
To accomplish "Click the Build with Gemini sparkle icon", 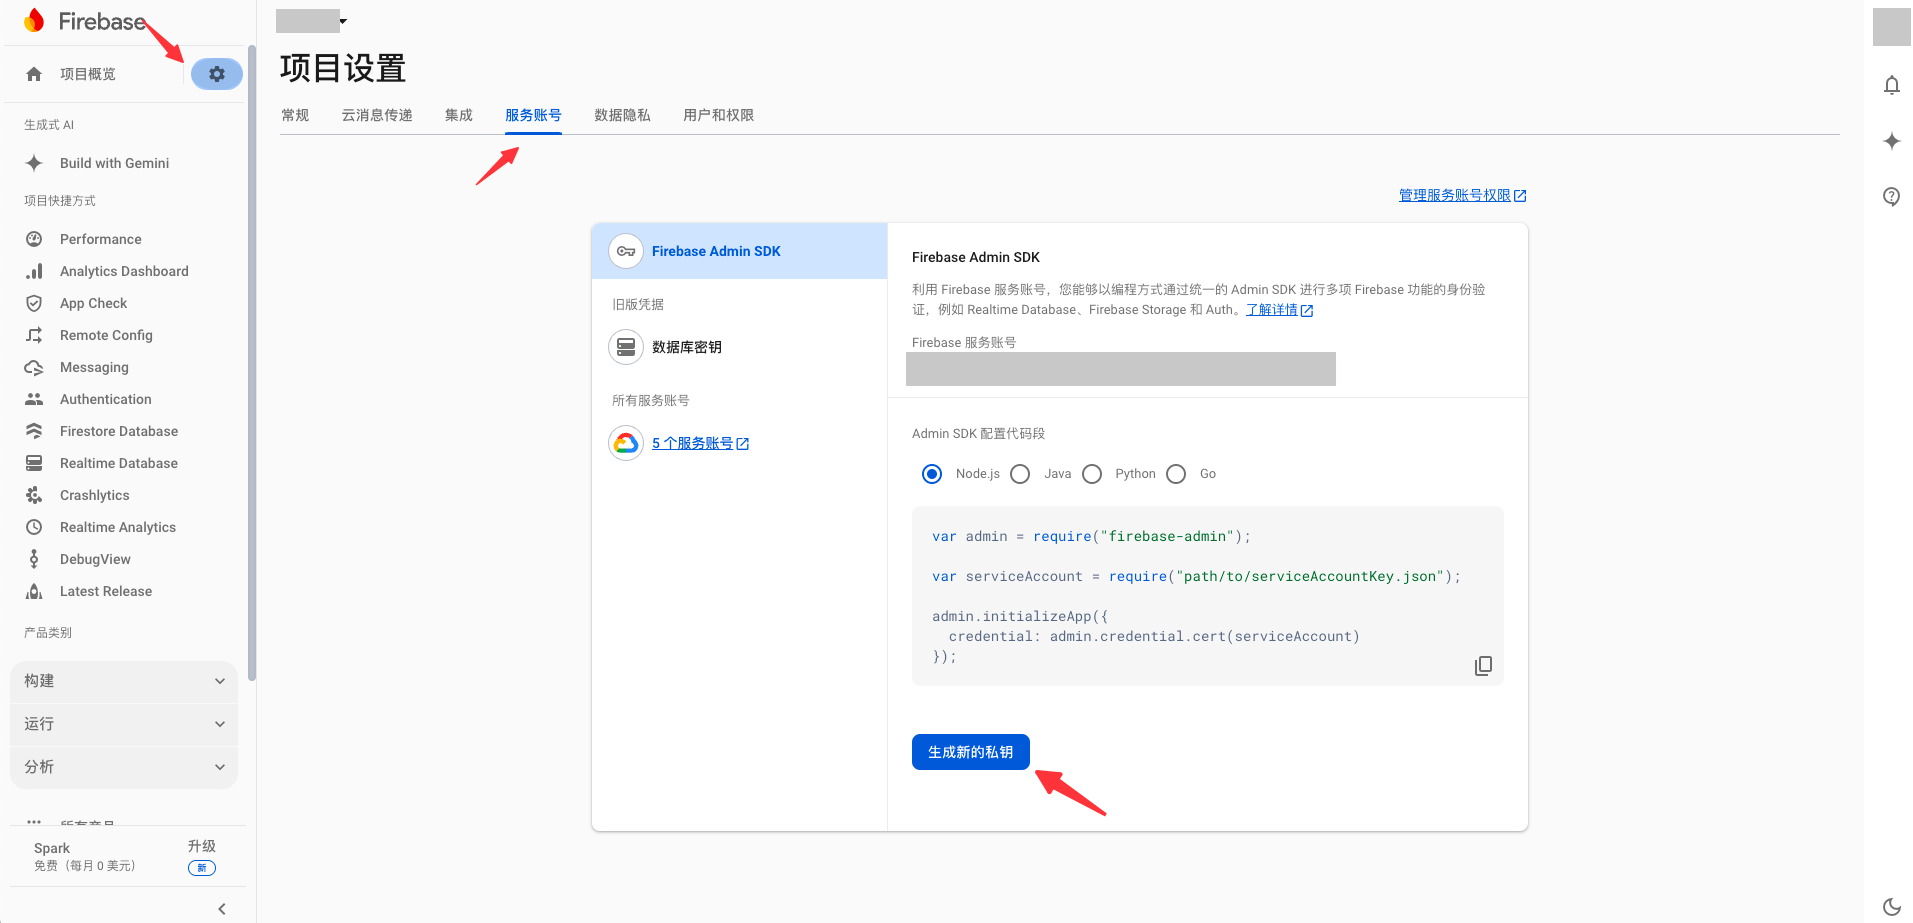I will point(34,163).
